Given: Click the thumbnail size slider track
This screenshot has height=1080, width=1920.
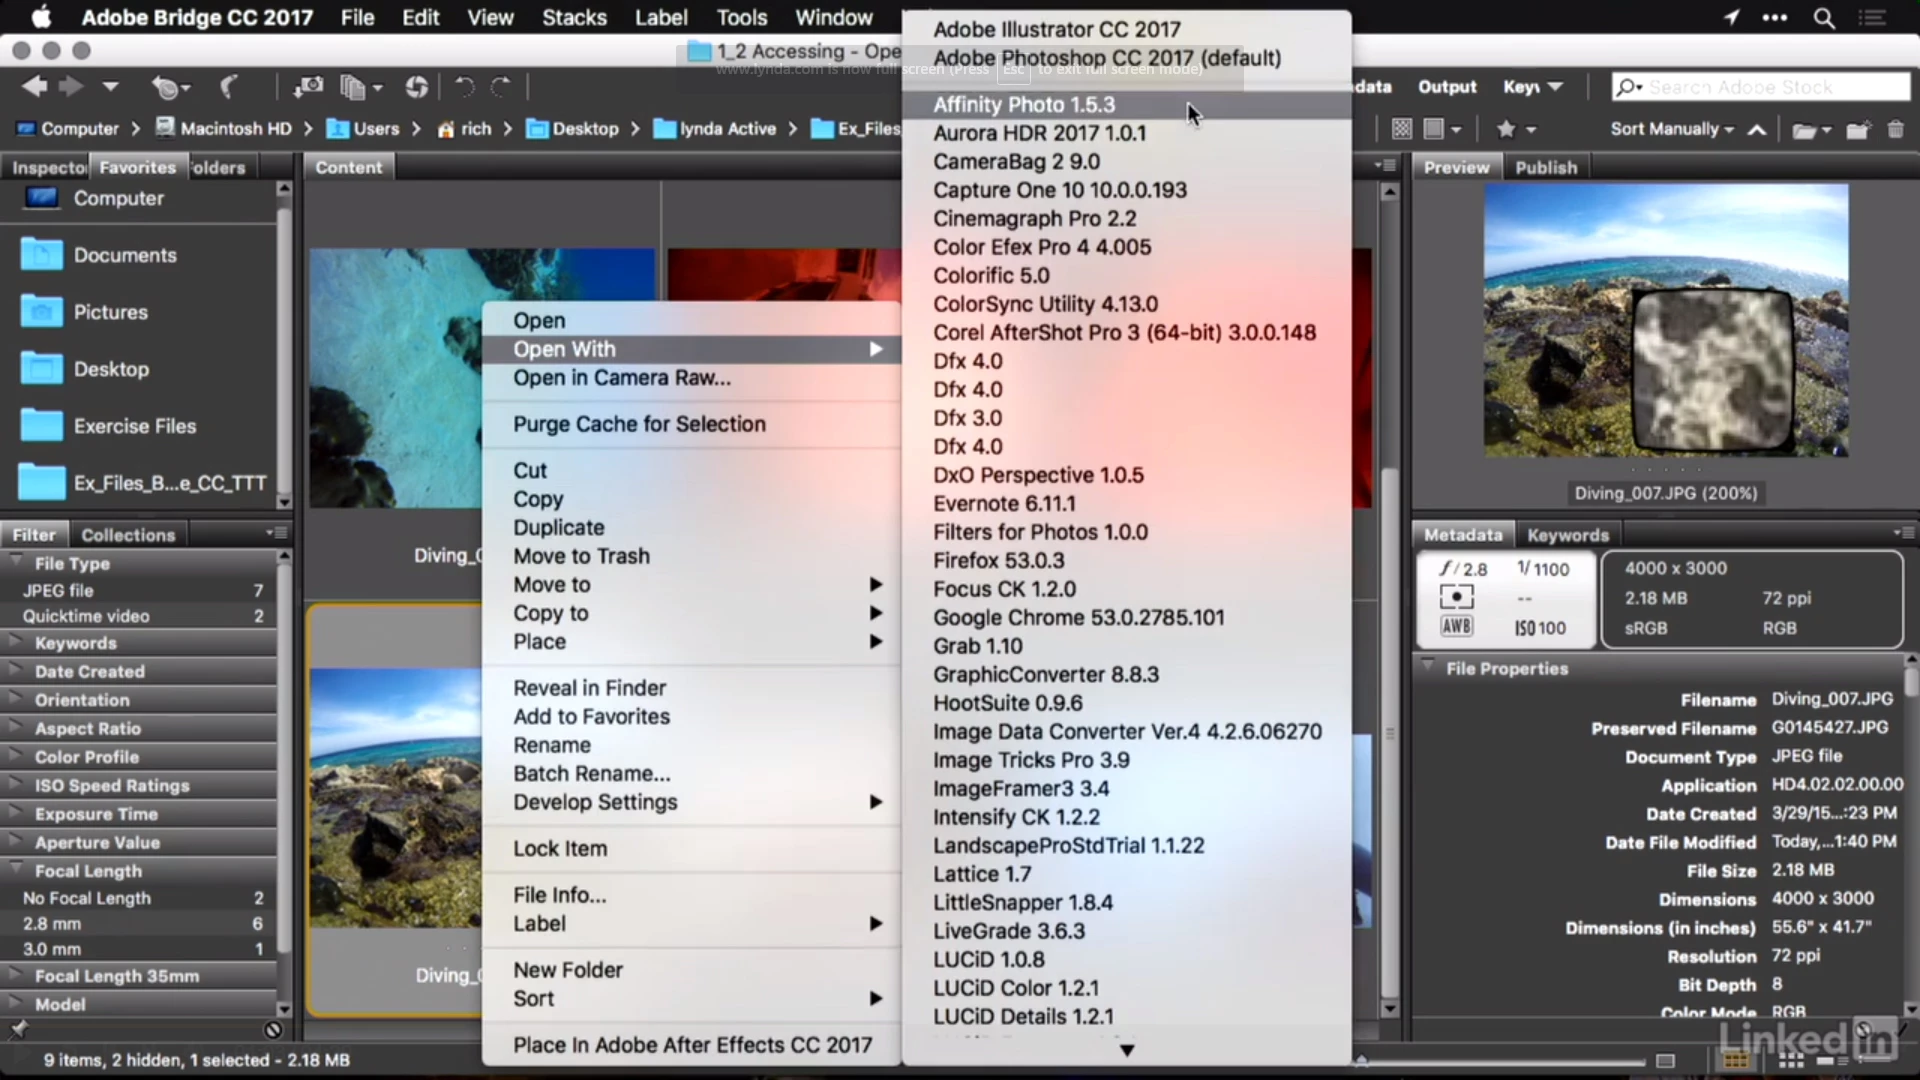Looking at the screenshot, I should pos(1500,1061).
